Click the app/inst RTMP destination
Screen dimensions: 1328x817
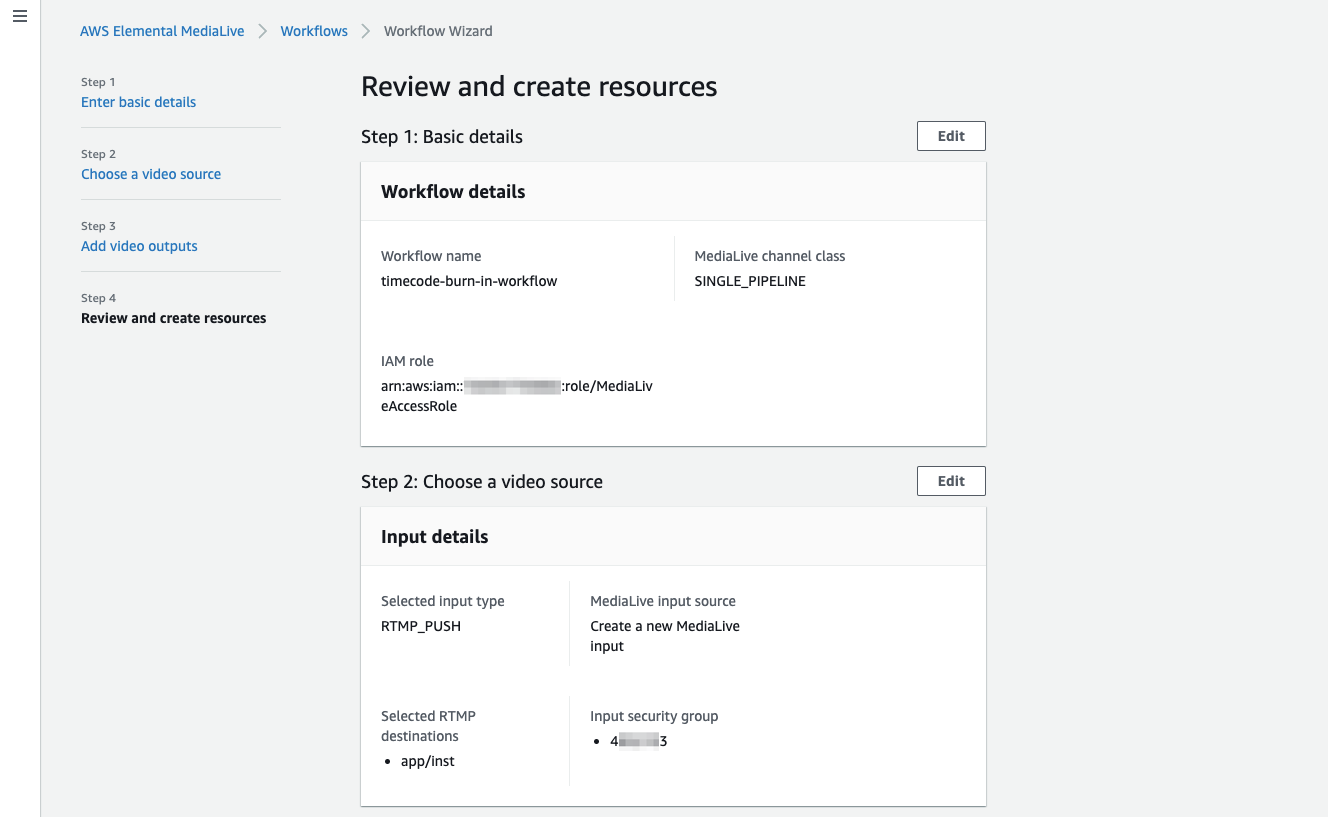pos(428,761)
